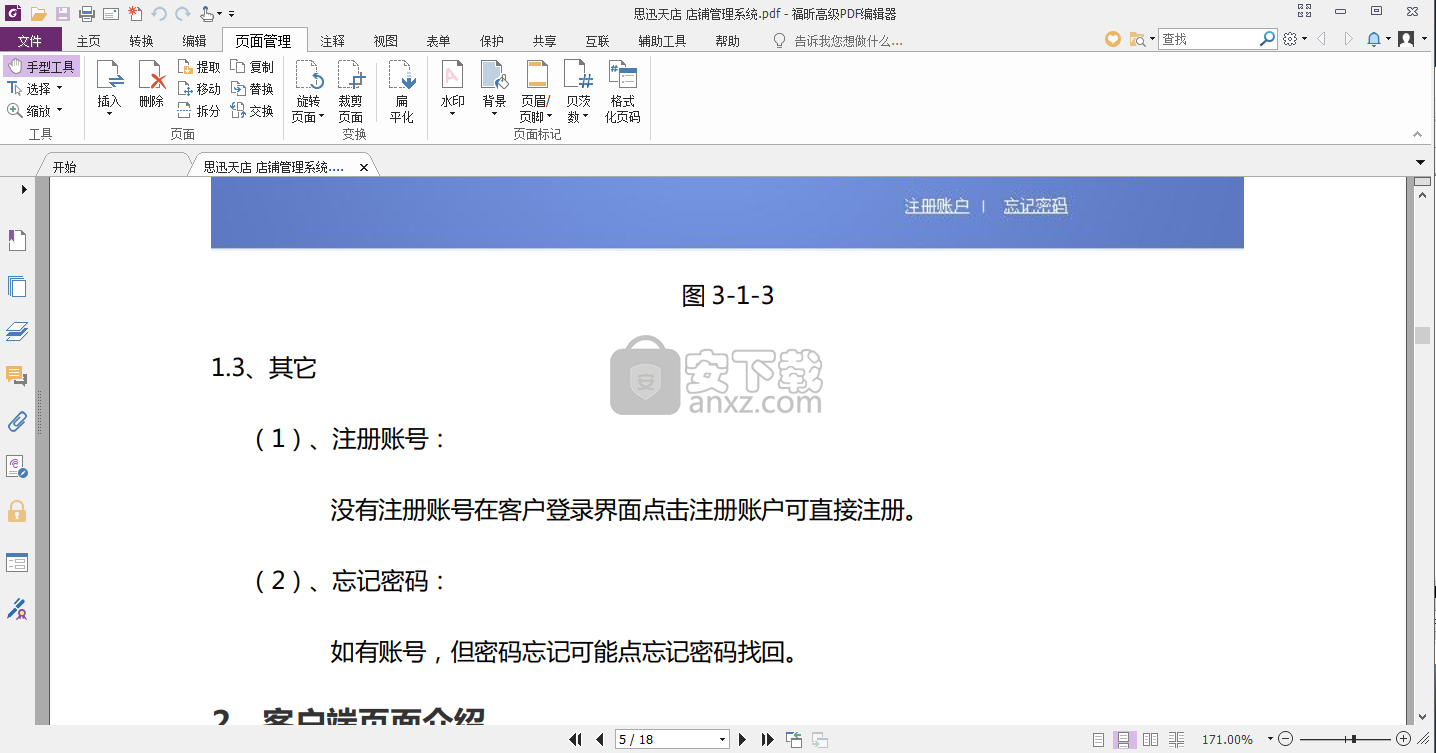
Task: Switch to the Convert (转换) tab
Action: (x=141, y=41)
